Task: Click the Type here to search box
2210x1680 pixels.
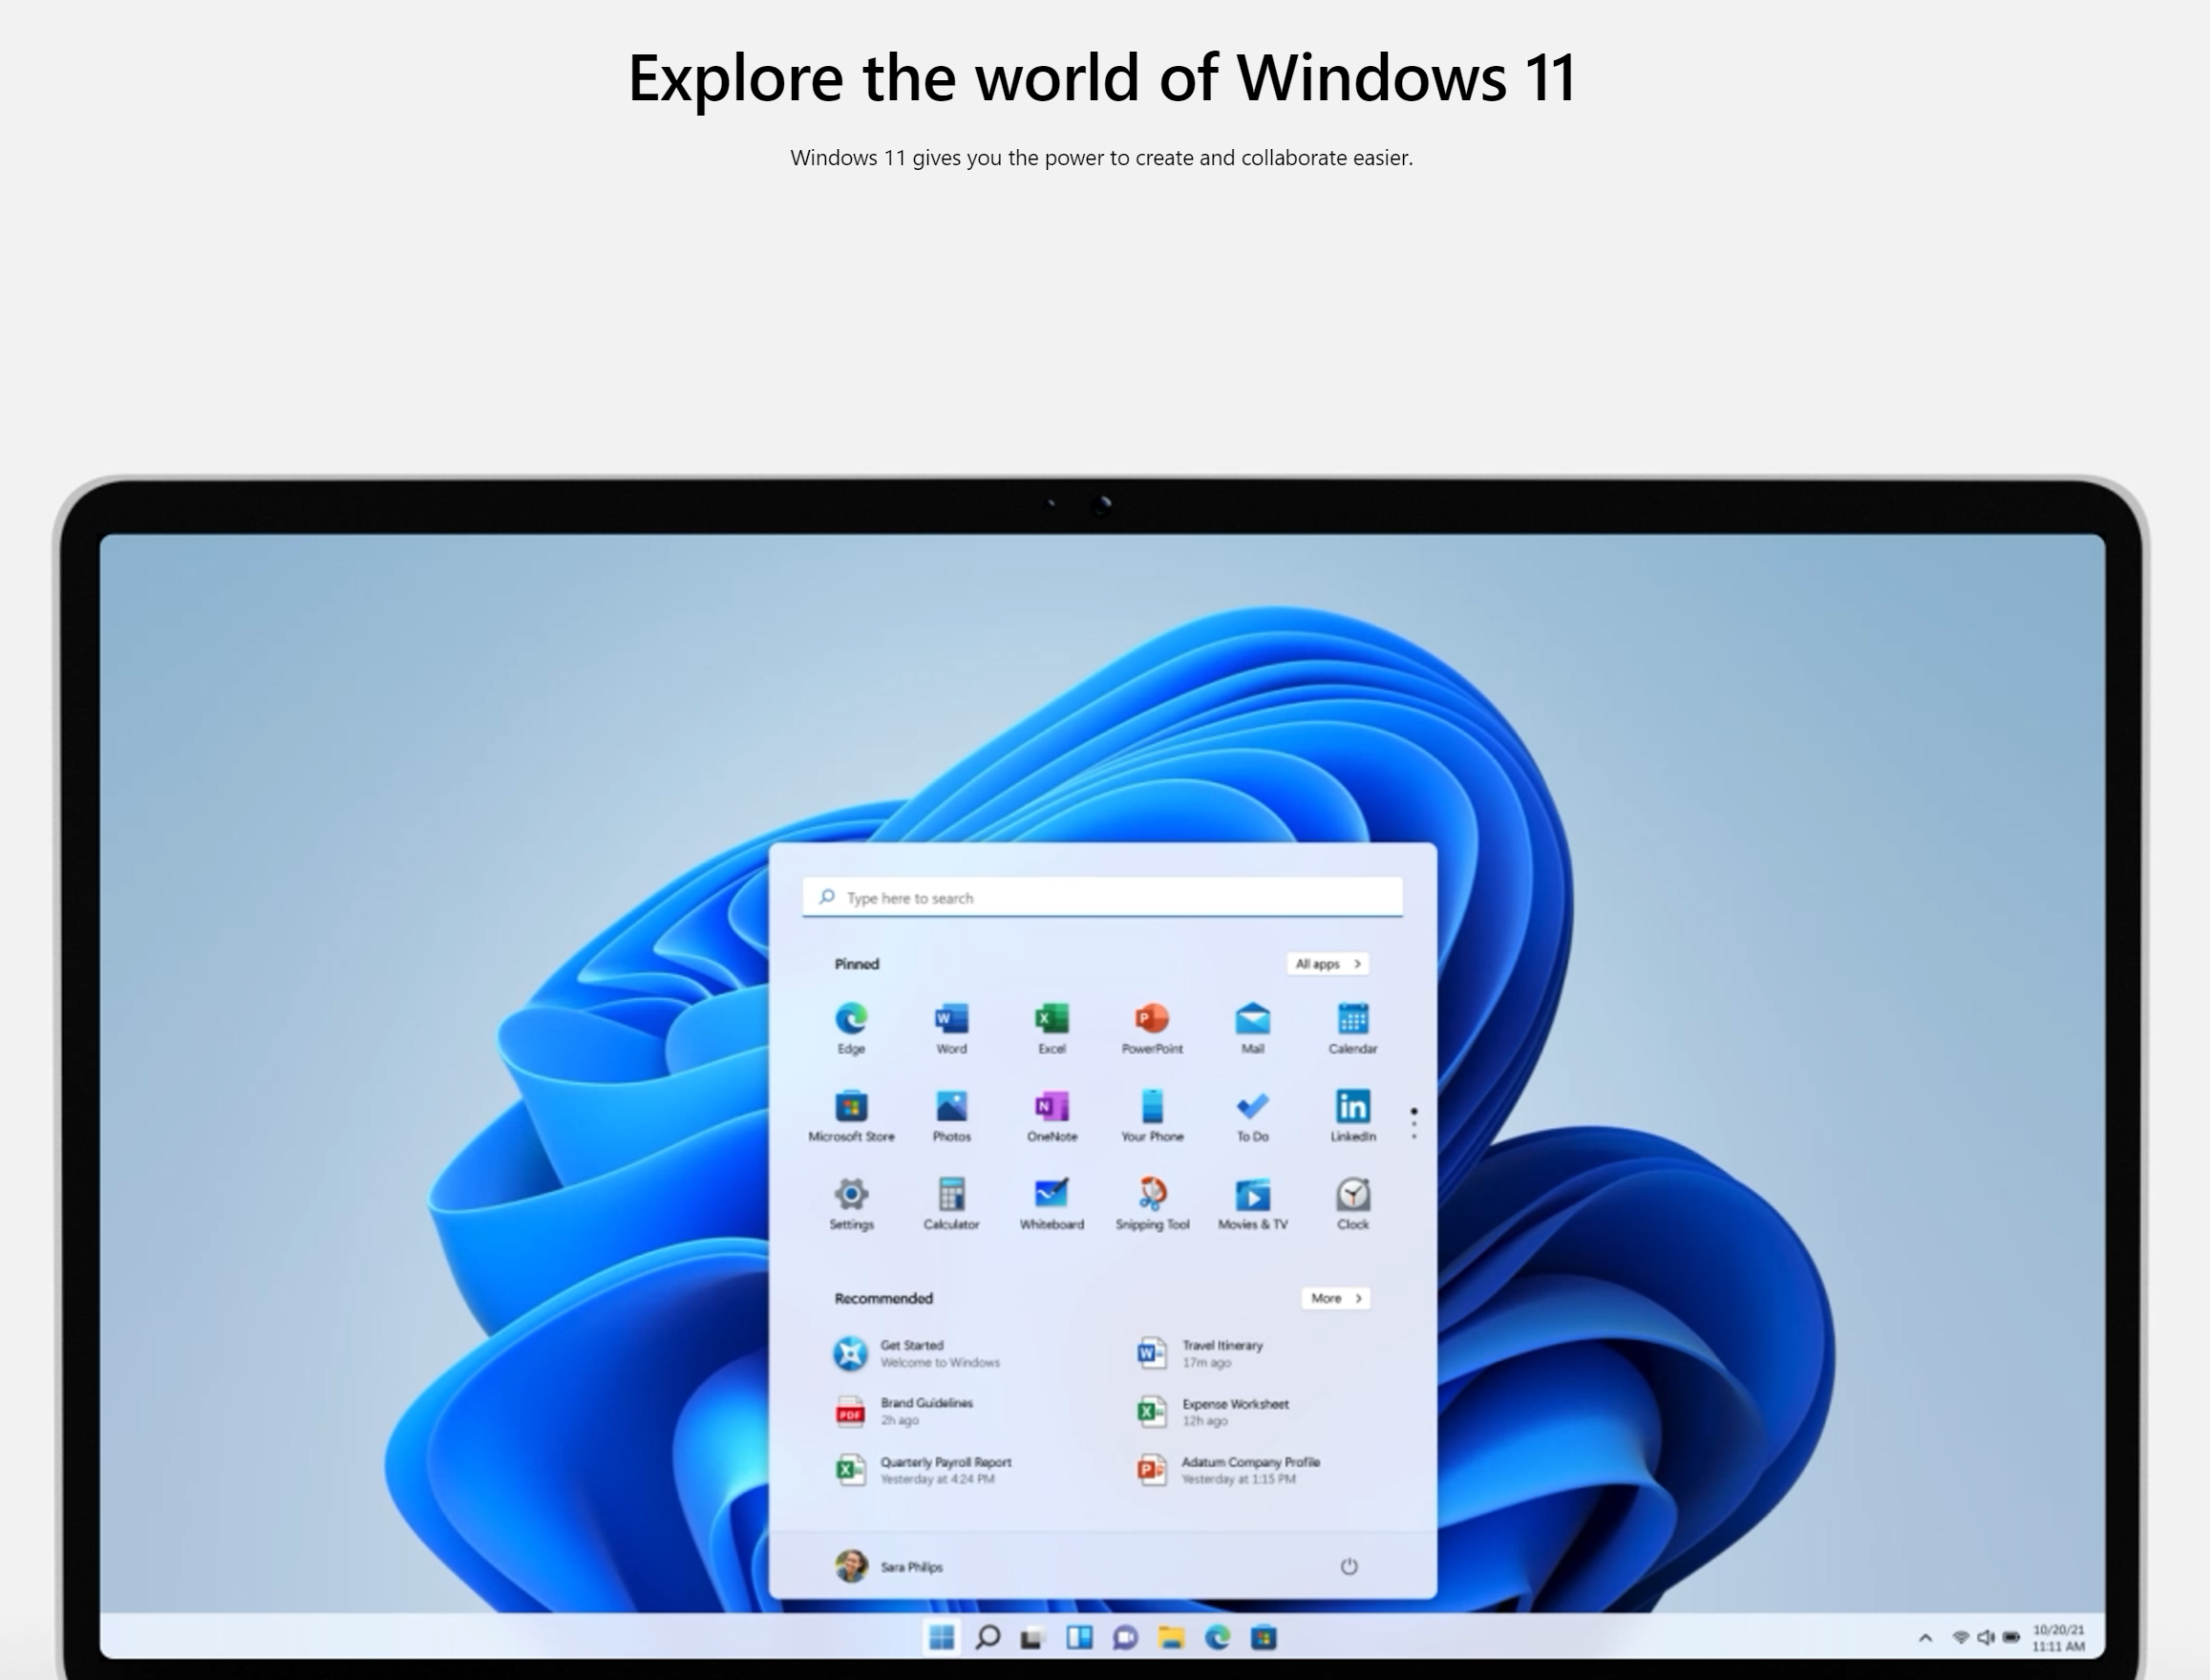Action: [1102, 897]
